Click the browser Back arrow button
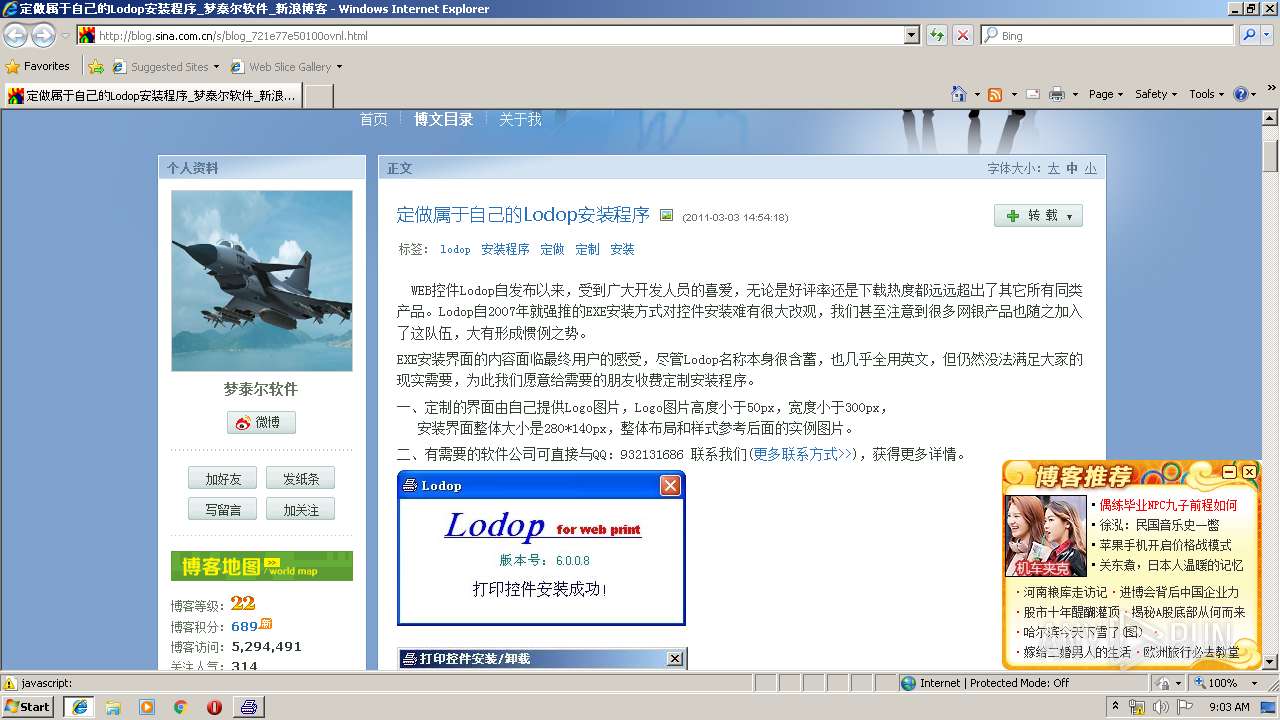Image resolution: width=1280 pixels, height=720 pixels. pos(15,35)
